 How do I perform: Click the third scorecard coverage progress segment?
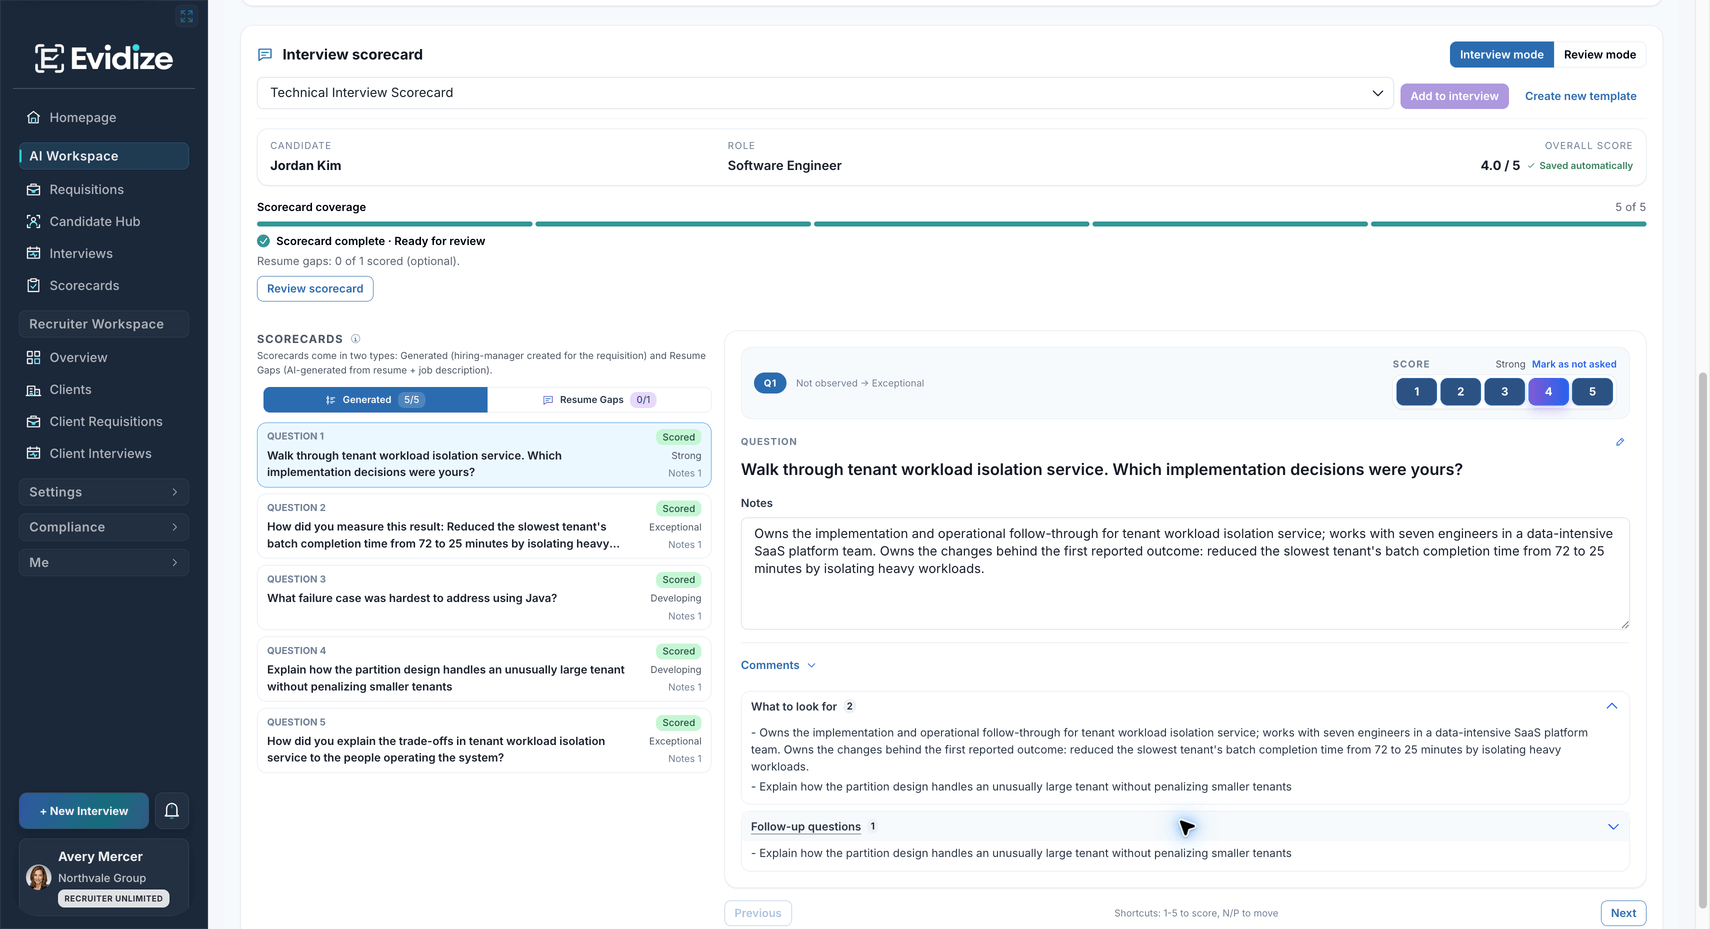coord(951,224)
